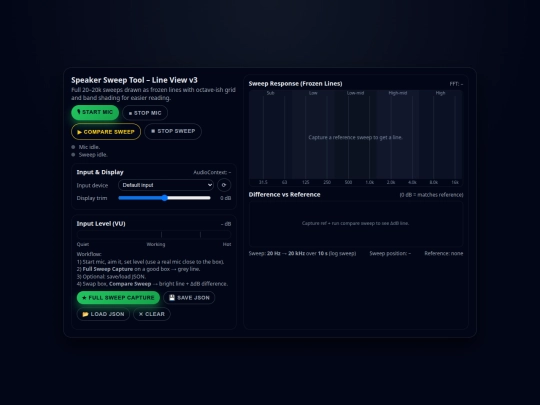
Task: Click the Sweep Response frozen lines graph
Action: 356,138
